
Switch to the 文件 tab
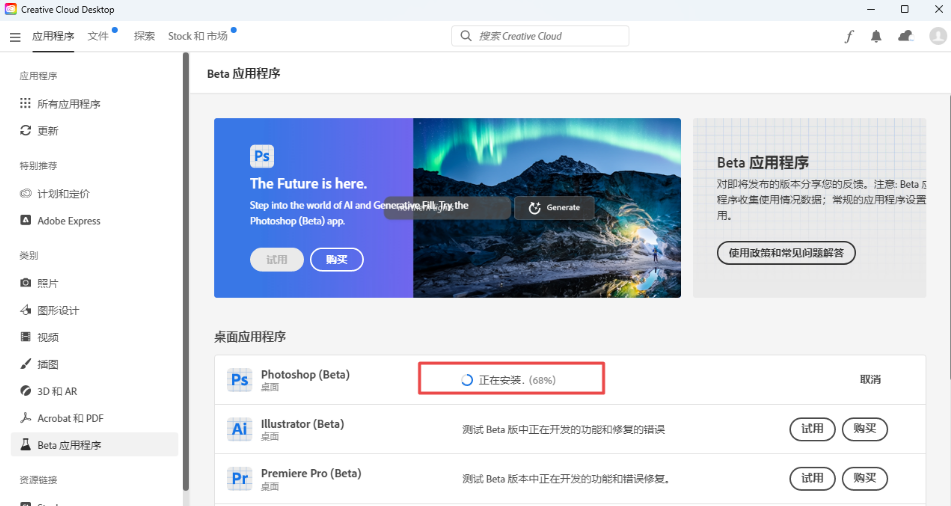click(98, 36)
